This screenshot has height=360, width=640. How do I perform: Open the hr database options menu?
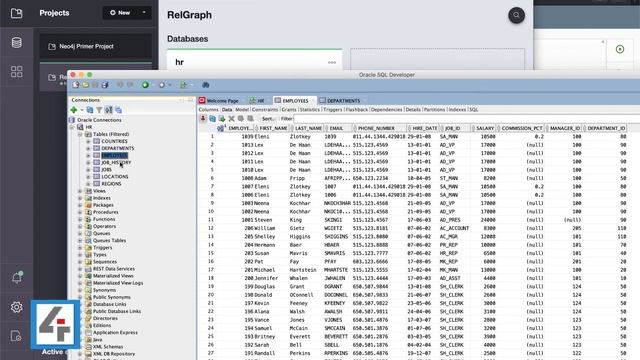tap(332, 62)
